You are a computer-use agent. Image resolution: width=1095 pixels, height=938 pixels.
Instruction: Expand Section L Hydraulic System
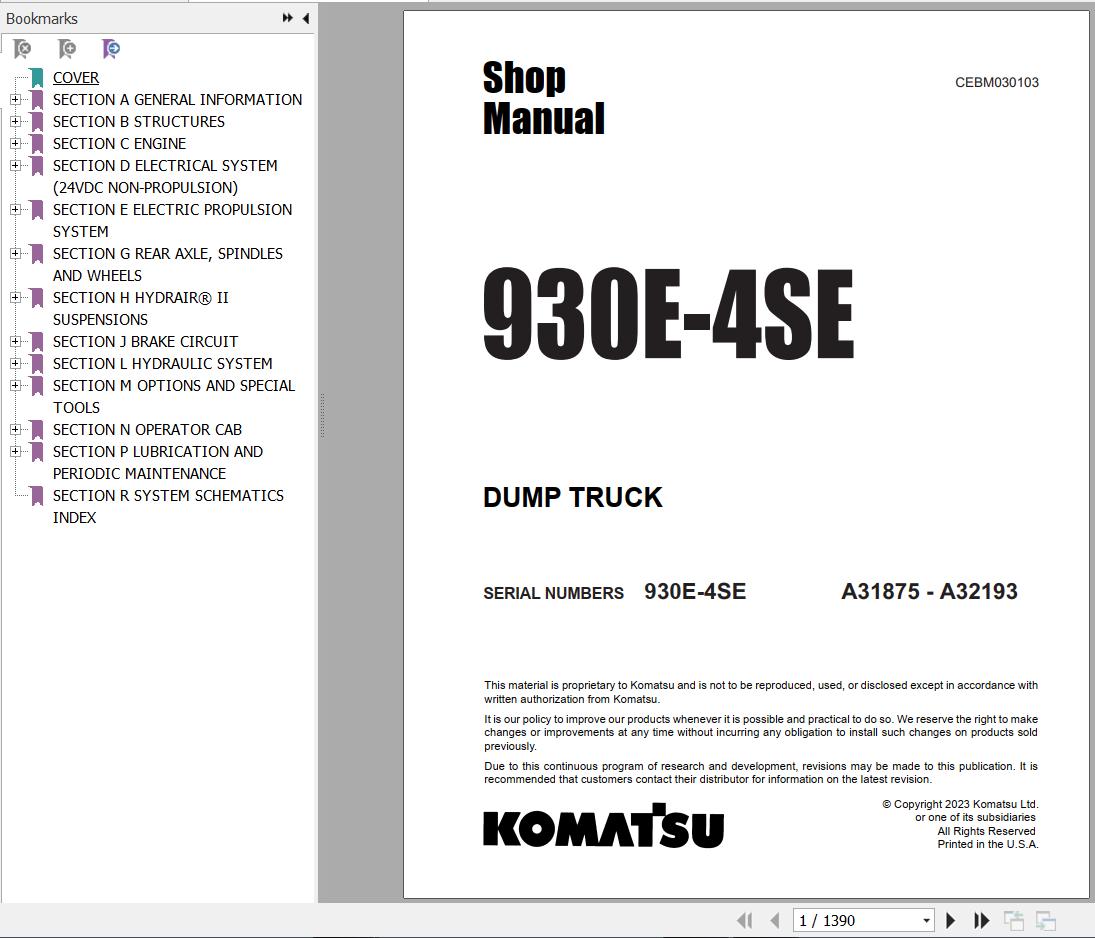[15, 363]
